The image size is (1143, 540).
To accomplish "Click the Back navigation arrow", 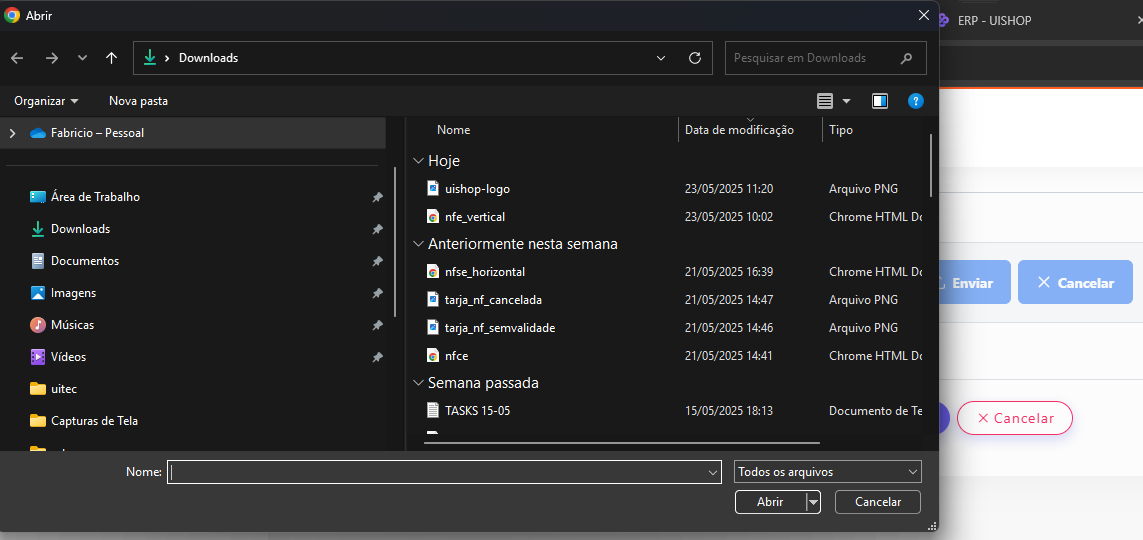I will (x=17, y=58).
